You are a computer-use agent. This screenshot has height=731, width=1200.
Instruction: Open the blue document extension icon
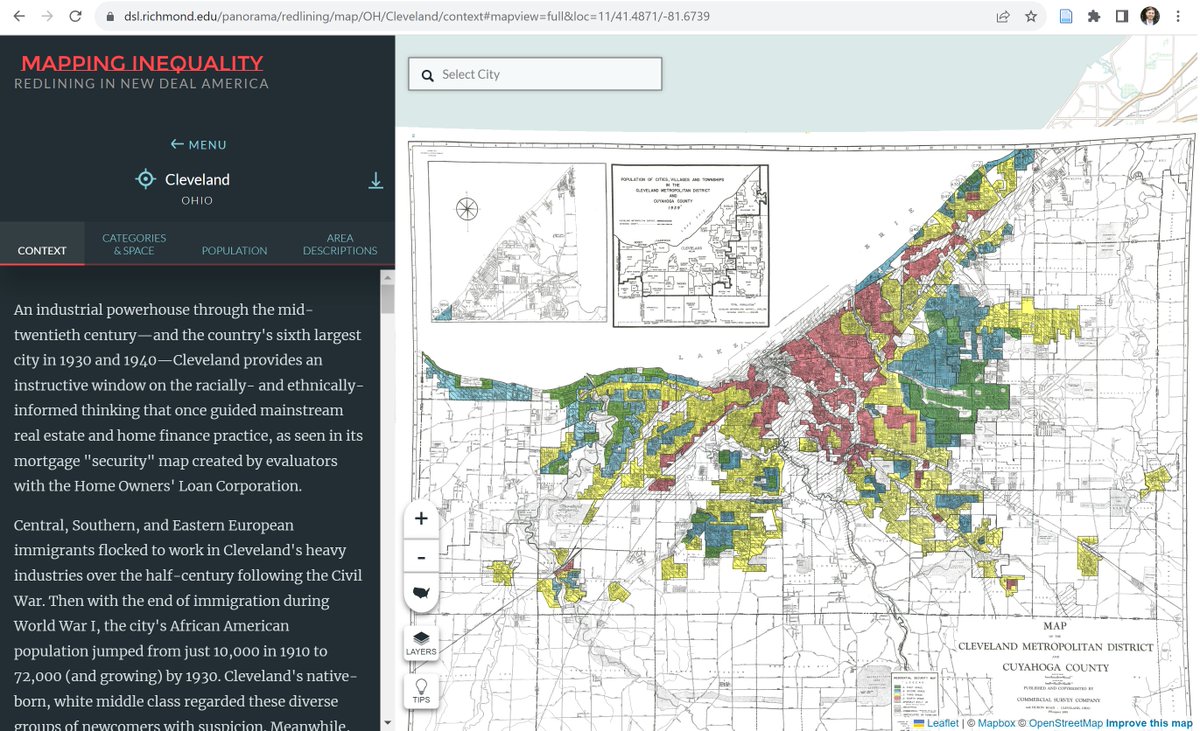pyautogui.click(x=1066, y=17)
